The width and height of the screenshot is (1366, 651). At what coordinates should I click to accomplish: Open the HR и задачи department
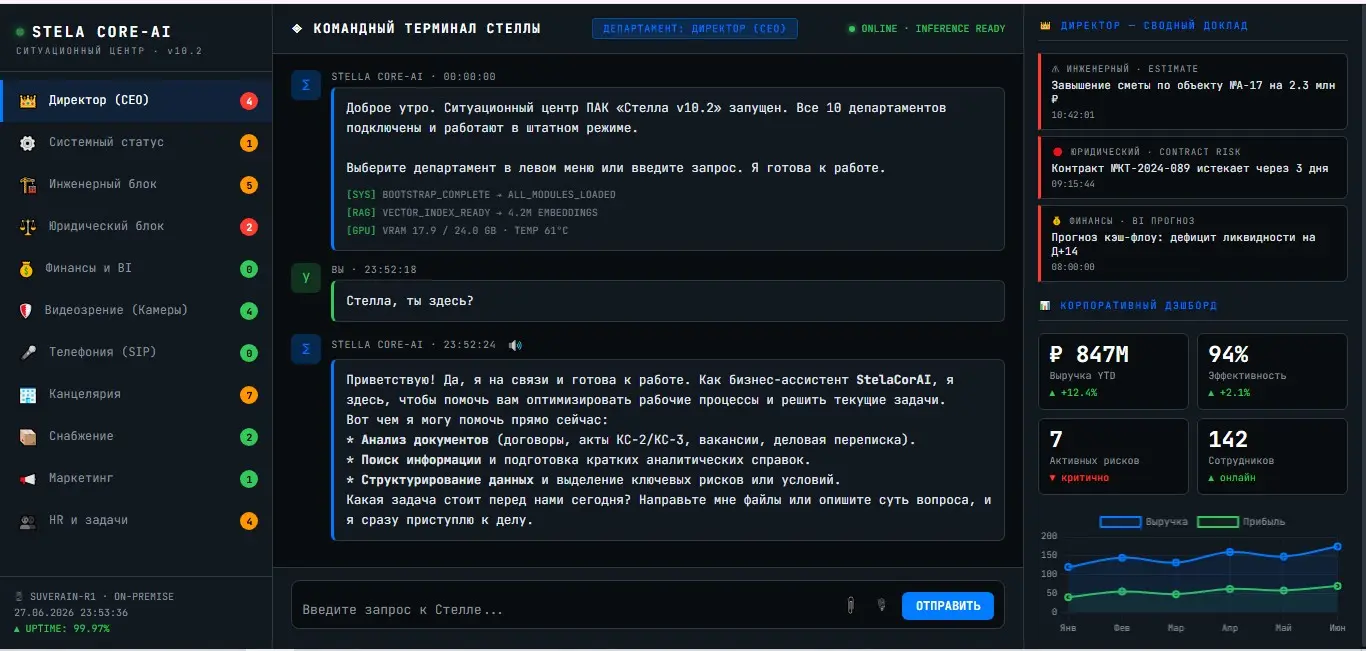136,521
